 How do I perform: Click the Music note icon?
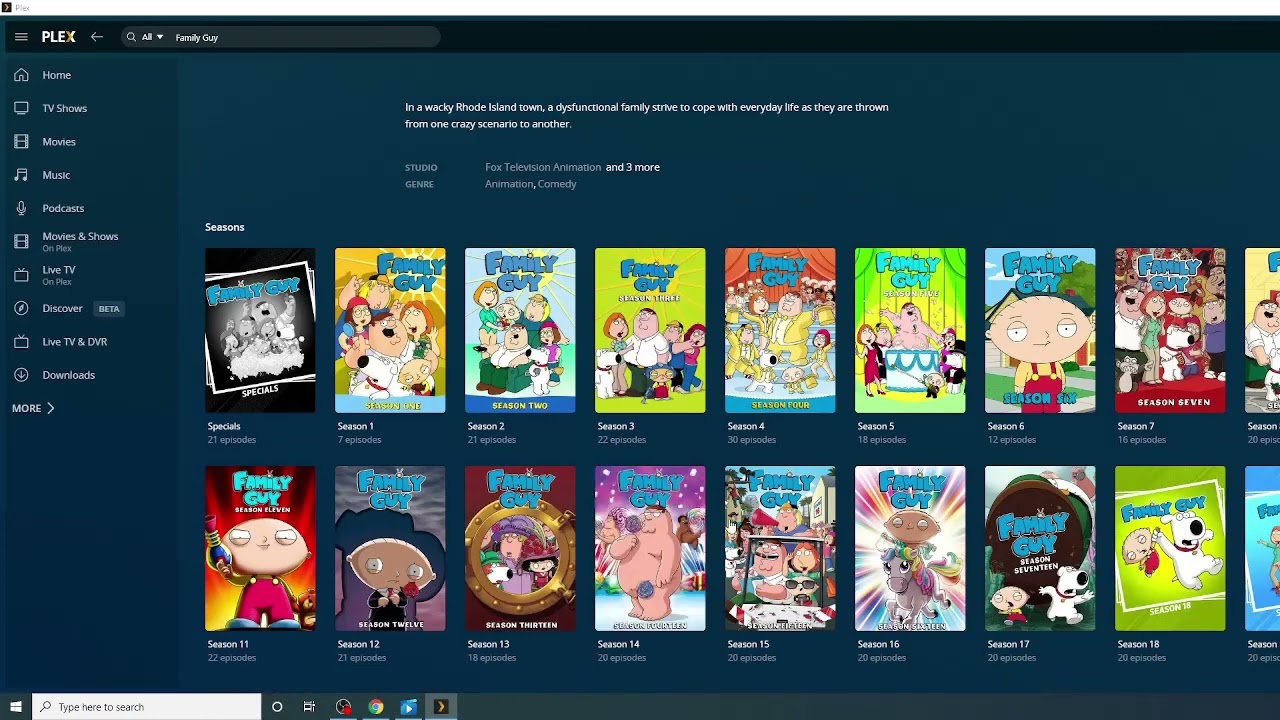pos(21,175)
